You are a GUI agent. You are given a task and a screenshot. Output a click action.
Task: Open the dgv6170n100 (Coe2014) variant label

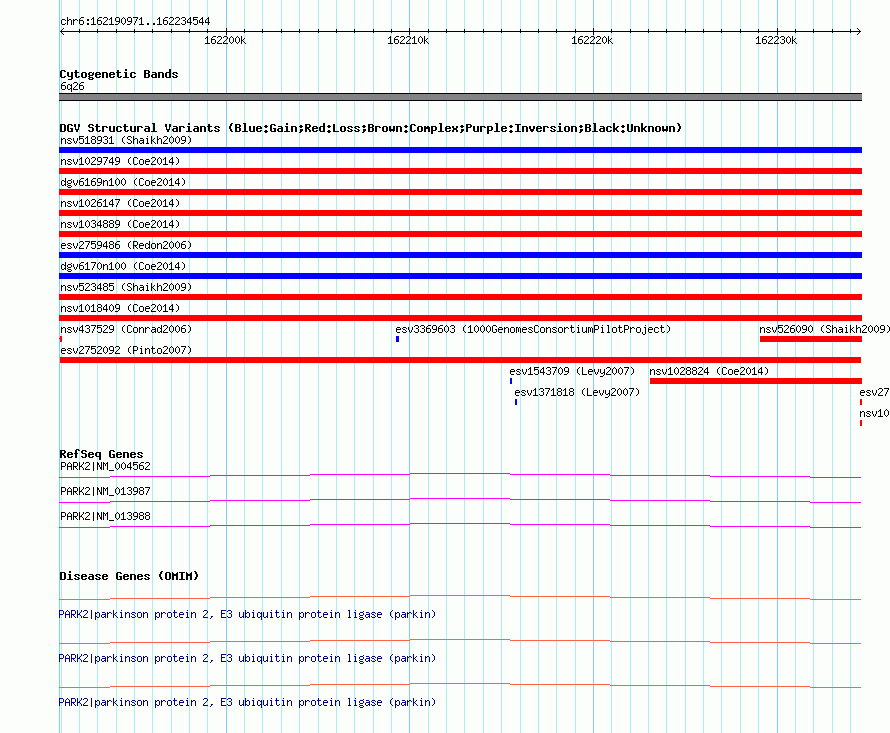click(x=123, y=266)
